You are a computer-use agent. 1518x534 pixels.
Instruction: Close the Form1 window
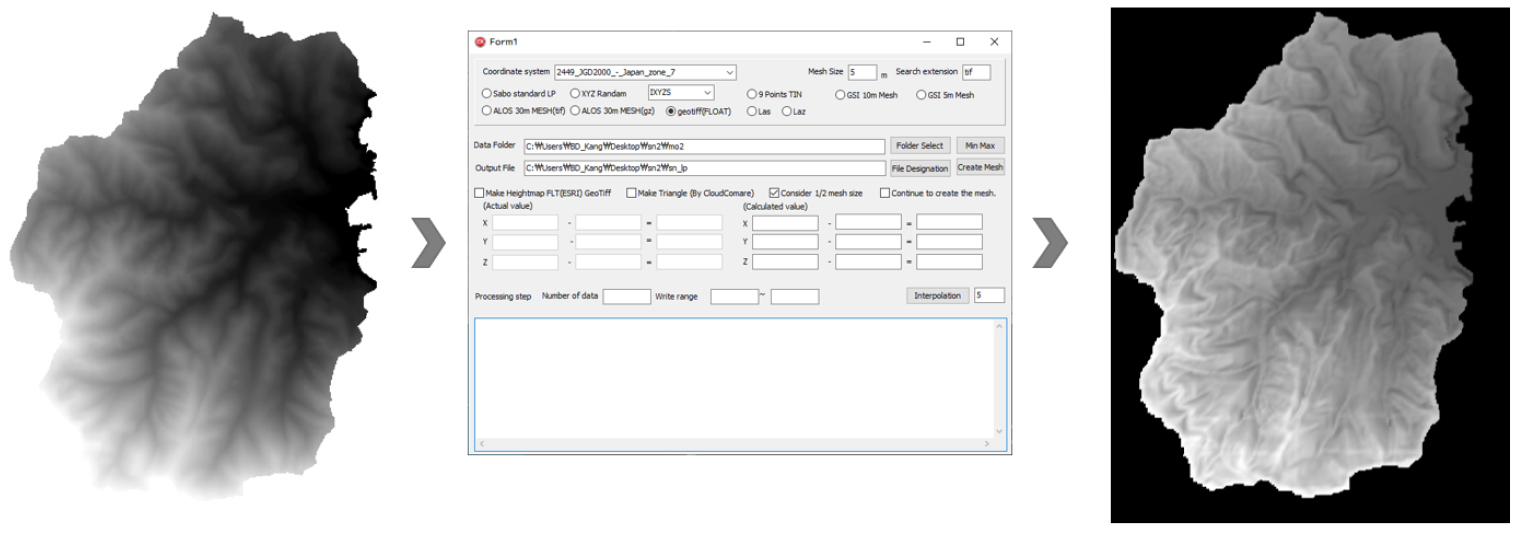pos(994,42)
